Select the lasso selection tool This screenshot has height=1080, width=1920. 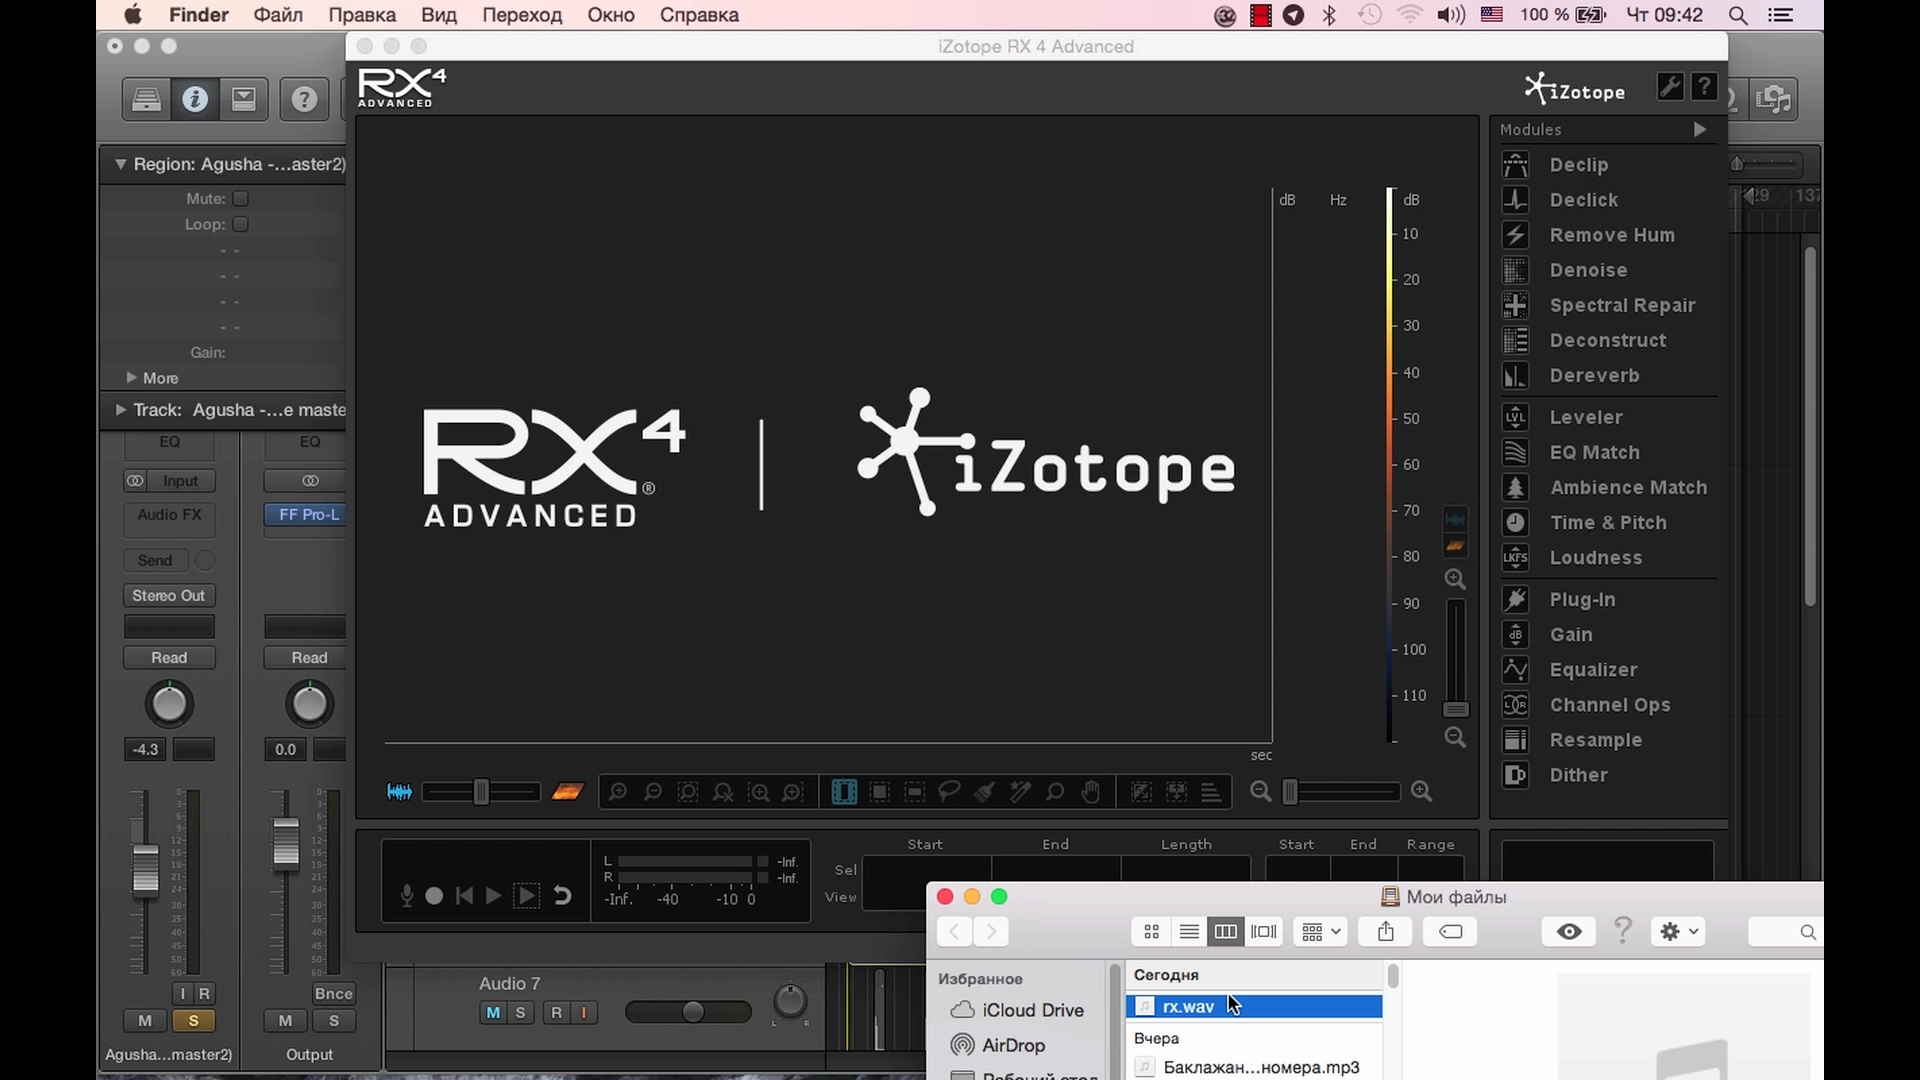pos(949,792)
